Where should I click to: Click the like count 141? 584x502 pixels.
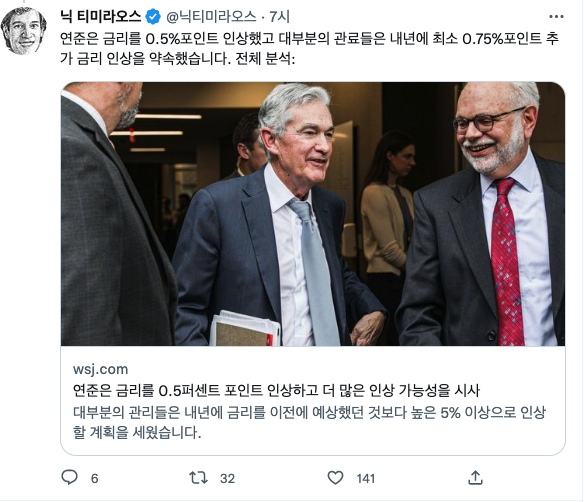tap(365, 478)
